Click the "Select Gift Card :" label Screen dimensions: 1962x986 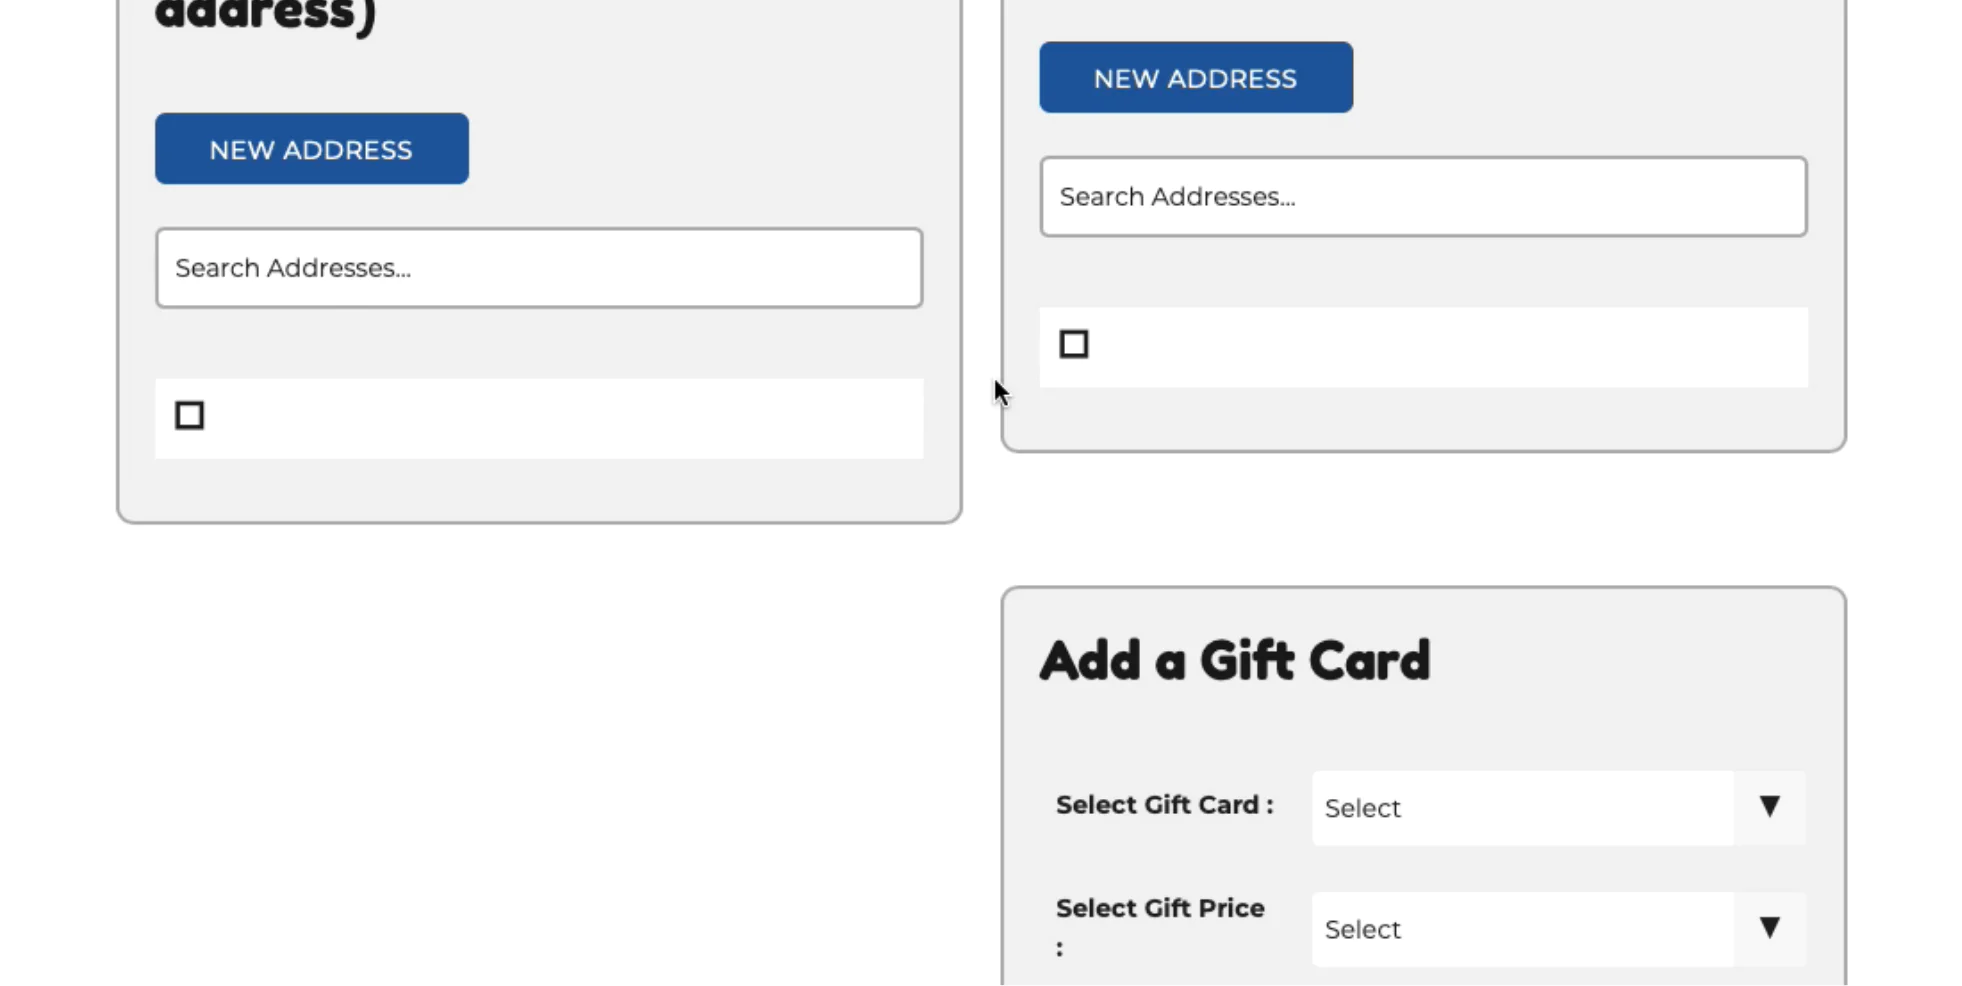1164,805
